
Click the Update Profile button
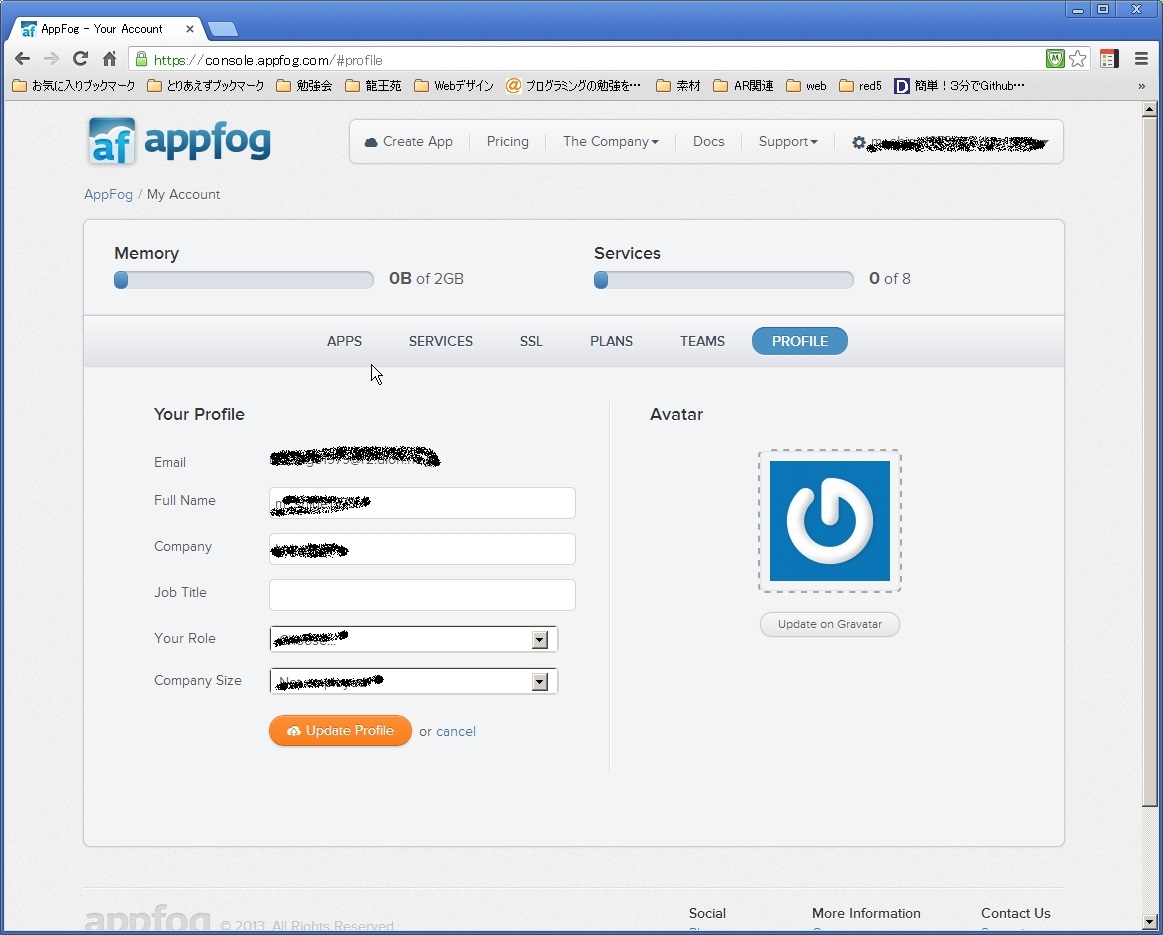pyautogui.click(x=340, y=730)
